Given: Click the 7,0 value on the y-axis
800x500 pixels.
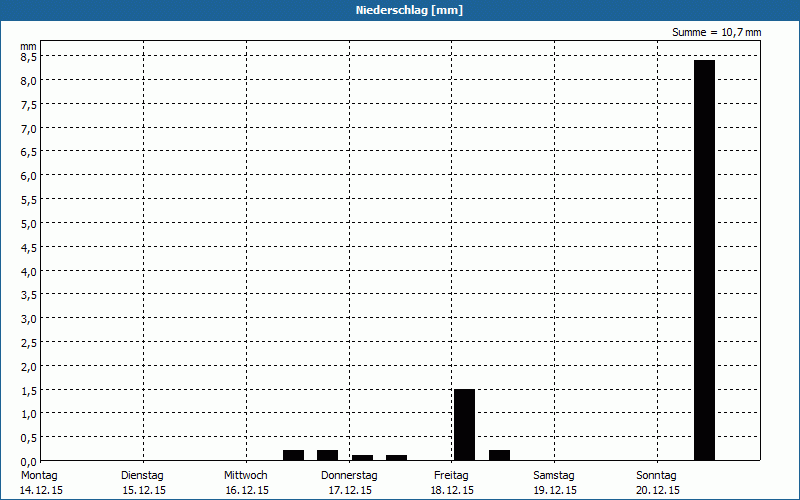Looking at the screenshot, I should [x=29, y=129].
